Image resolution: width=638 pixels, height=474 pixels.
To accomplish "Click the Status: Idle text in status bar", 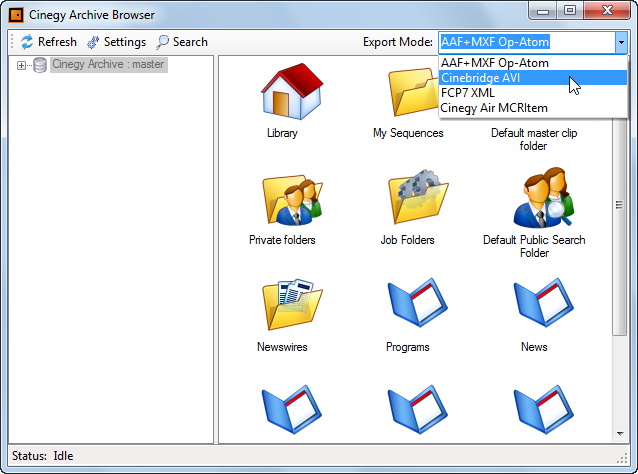I will pos(43,456).
